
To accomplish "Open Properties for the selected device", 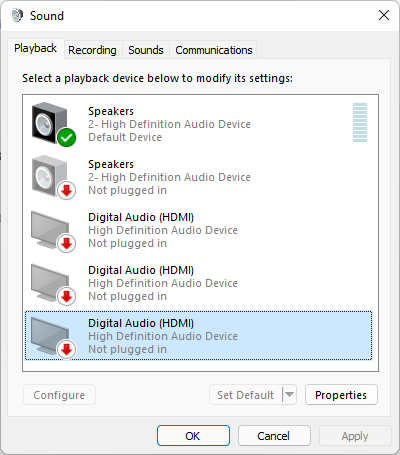I will (341, 395).
